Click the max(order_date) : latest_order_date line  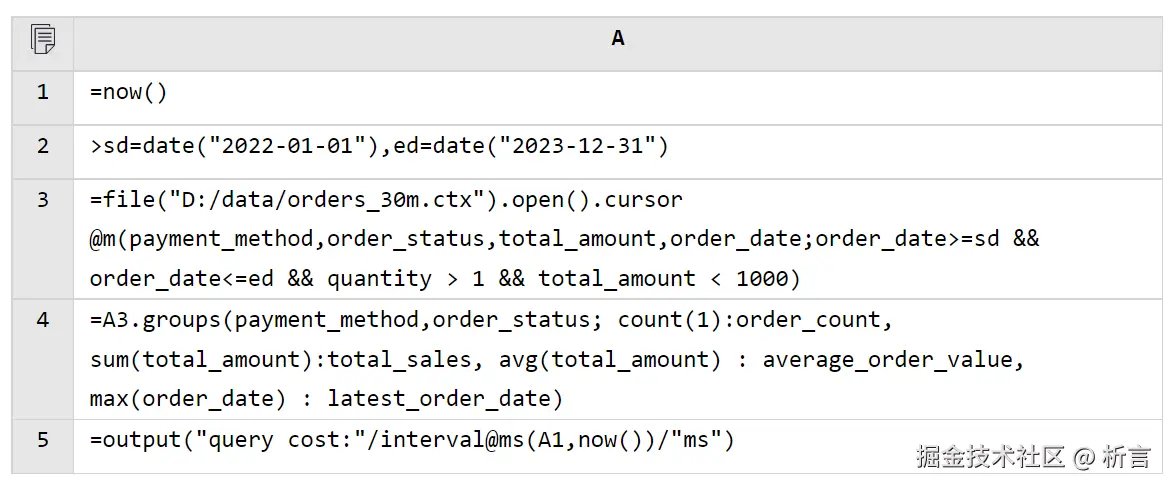tap(327, 399)
